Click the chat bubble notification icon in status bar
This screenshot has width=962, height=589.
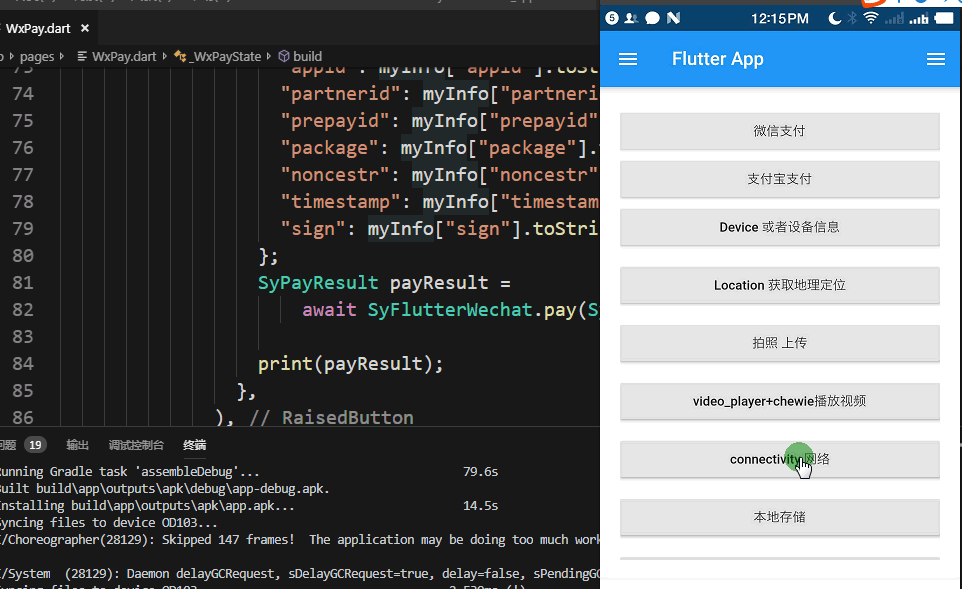pos(653,18)
